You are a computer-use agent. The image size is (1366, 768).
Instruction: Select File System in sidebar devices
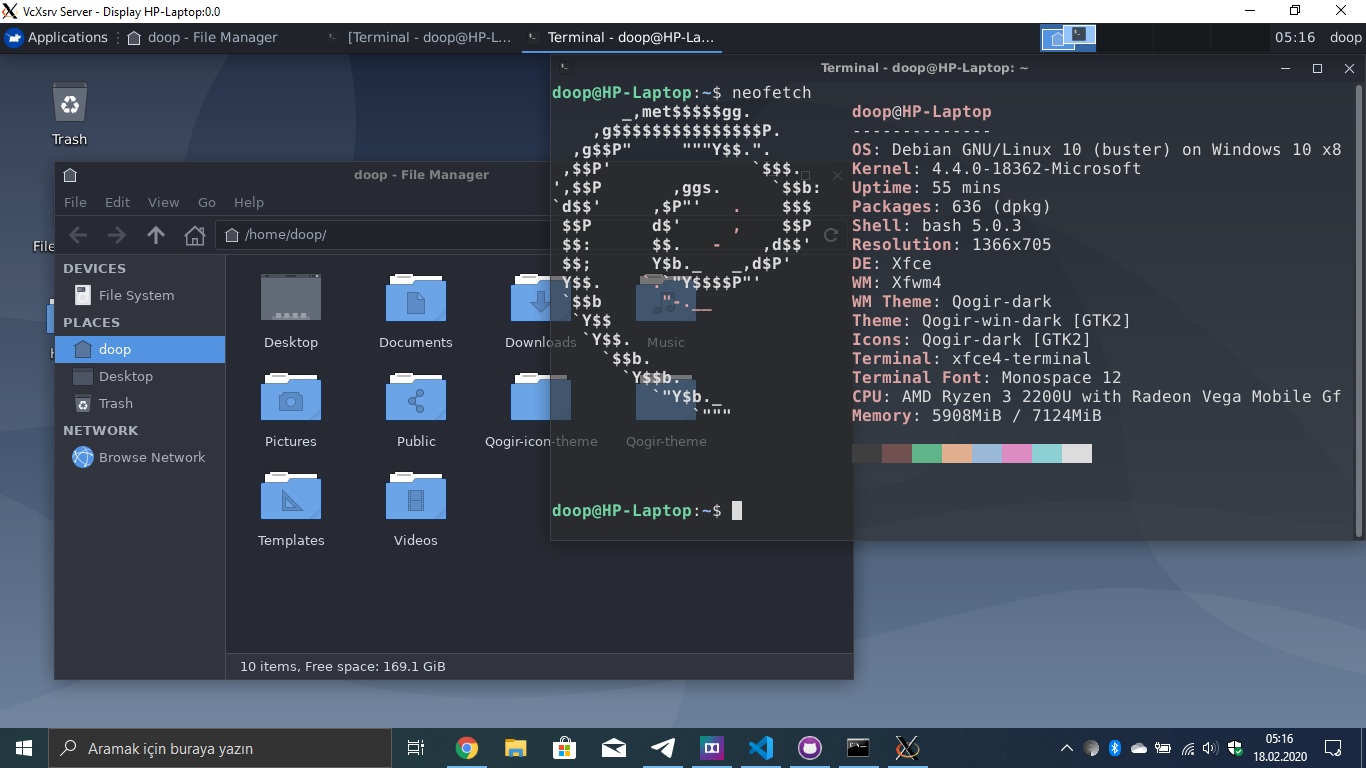(x=140, y=295)
